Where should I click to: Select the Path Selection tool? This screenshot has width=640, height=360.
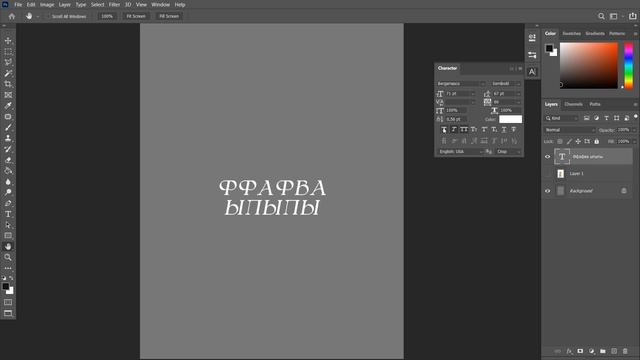(8, 225)
